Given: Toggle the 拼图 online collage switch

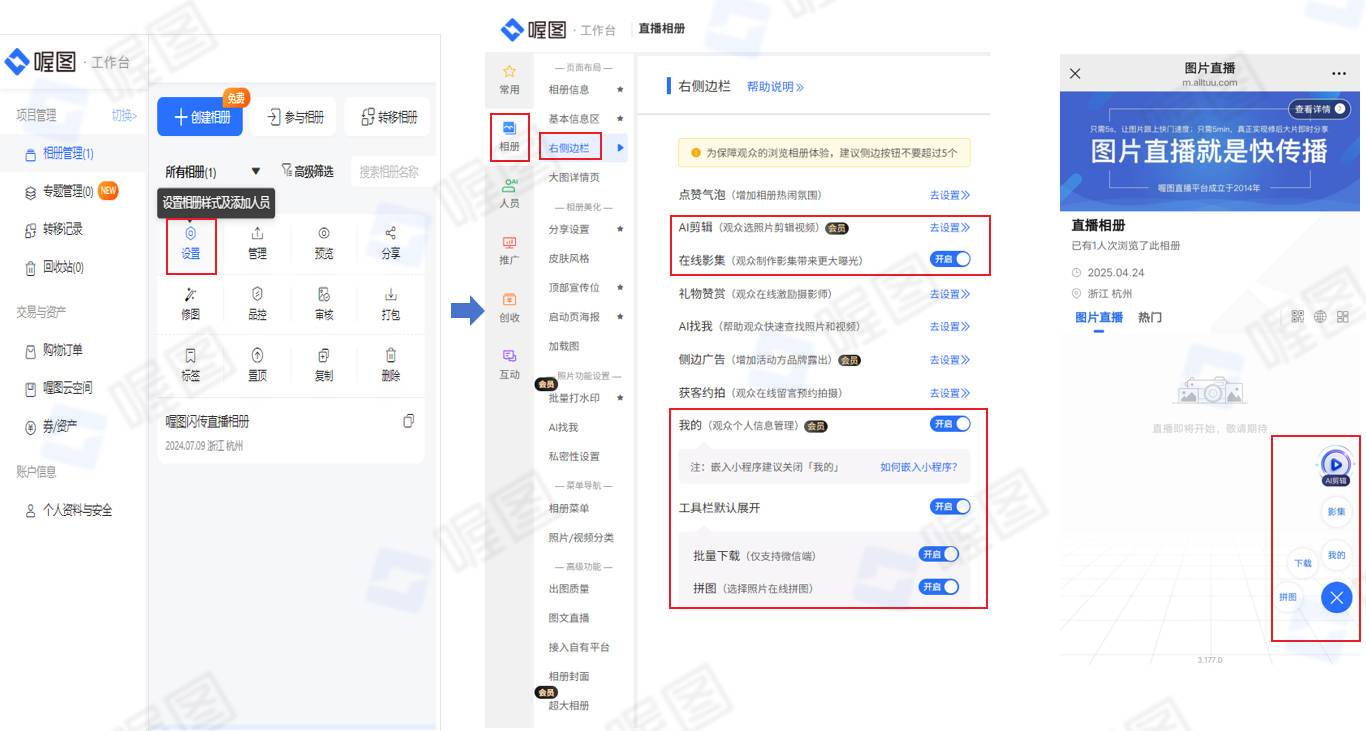Looking at the screenshot, I should point(939,587).
